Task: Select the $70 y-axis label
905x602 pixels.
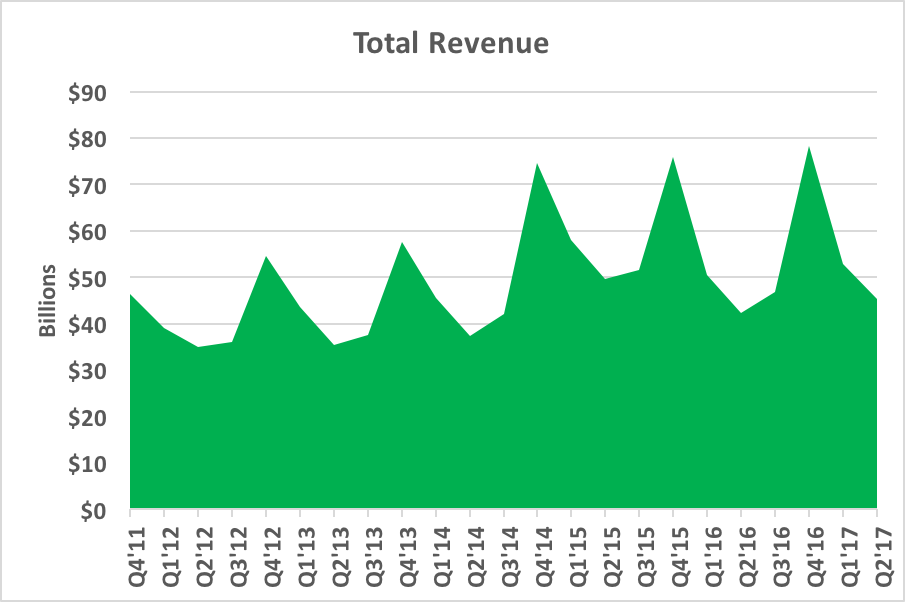Action: 85,185
